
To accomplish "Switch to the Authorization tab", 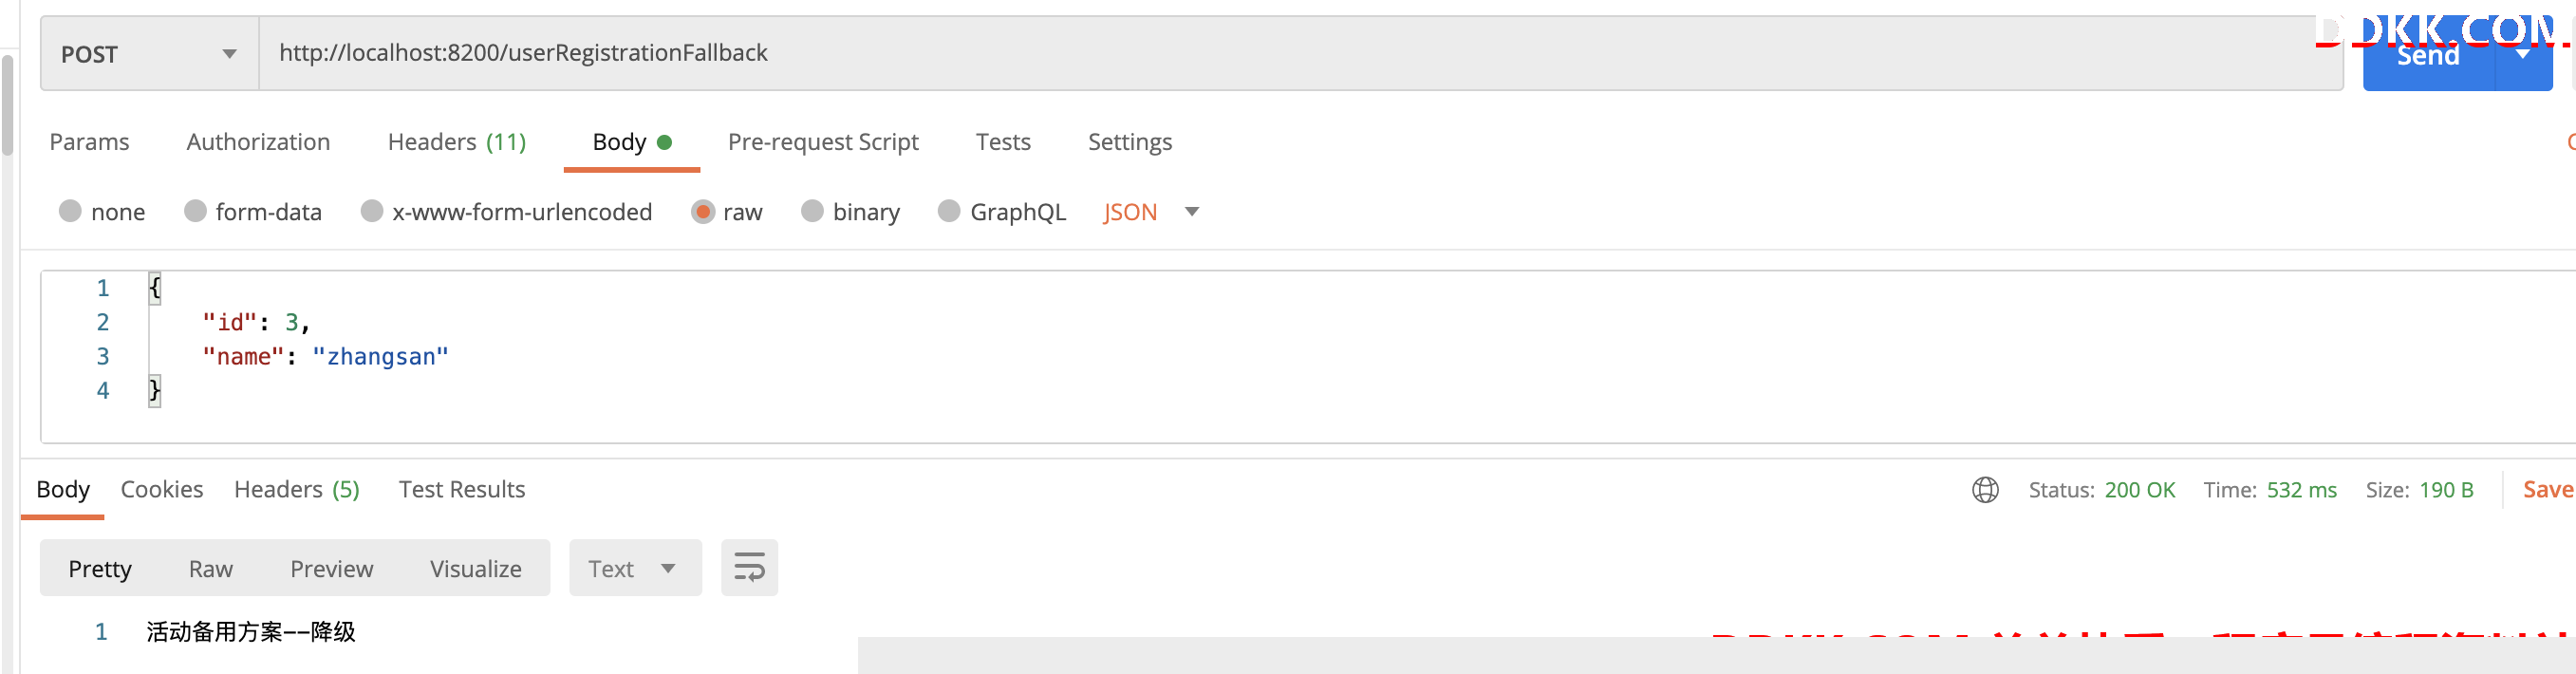I will [x=258, y=142].
